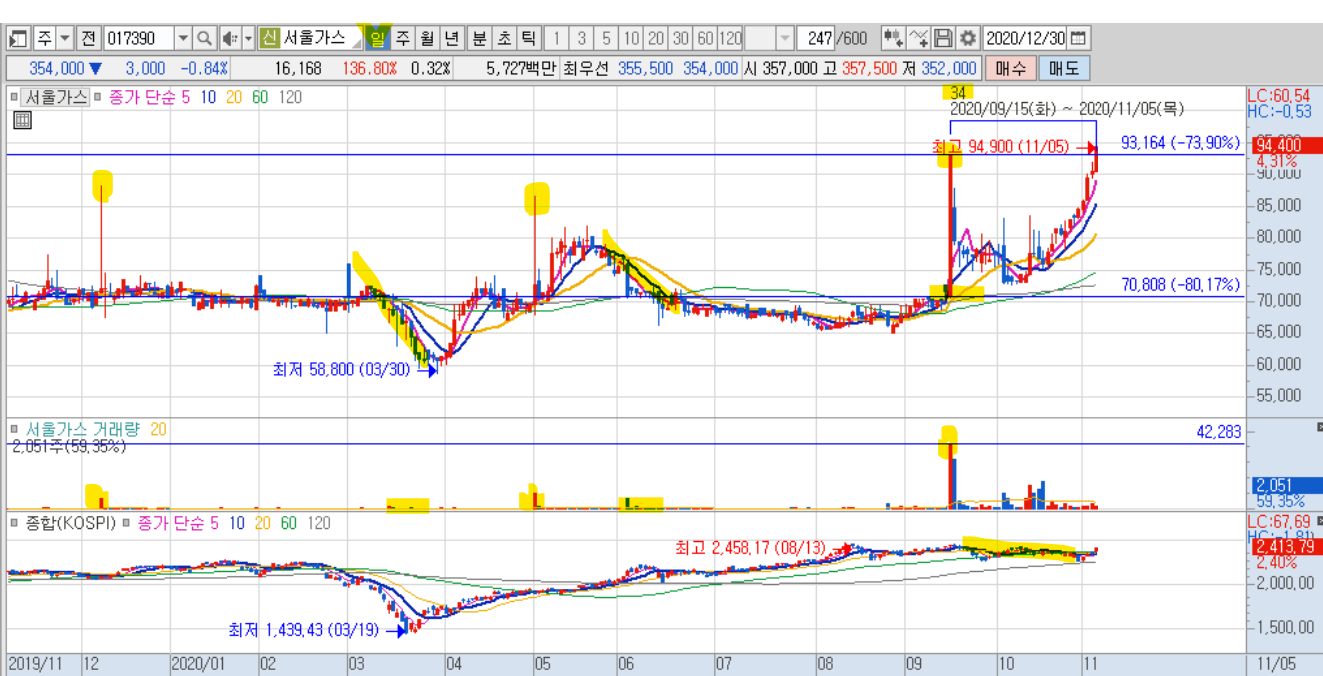Click the date field 2020/12/30

pyautogui.click(x=1025, y=38)
